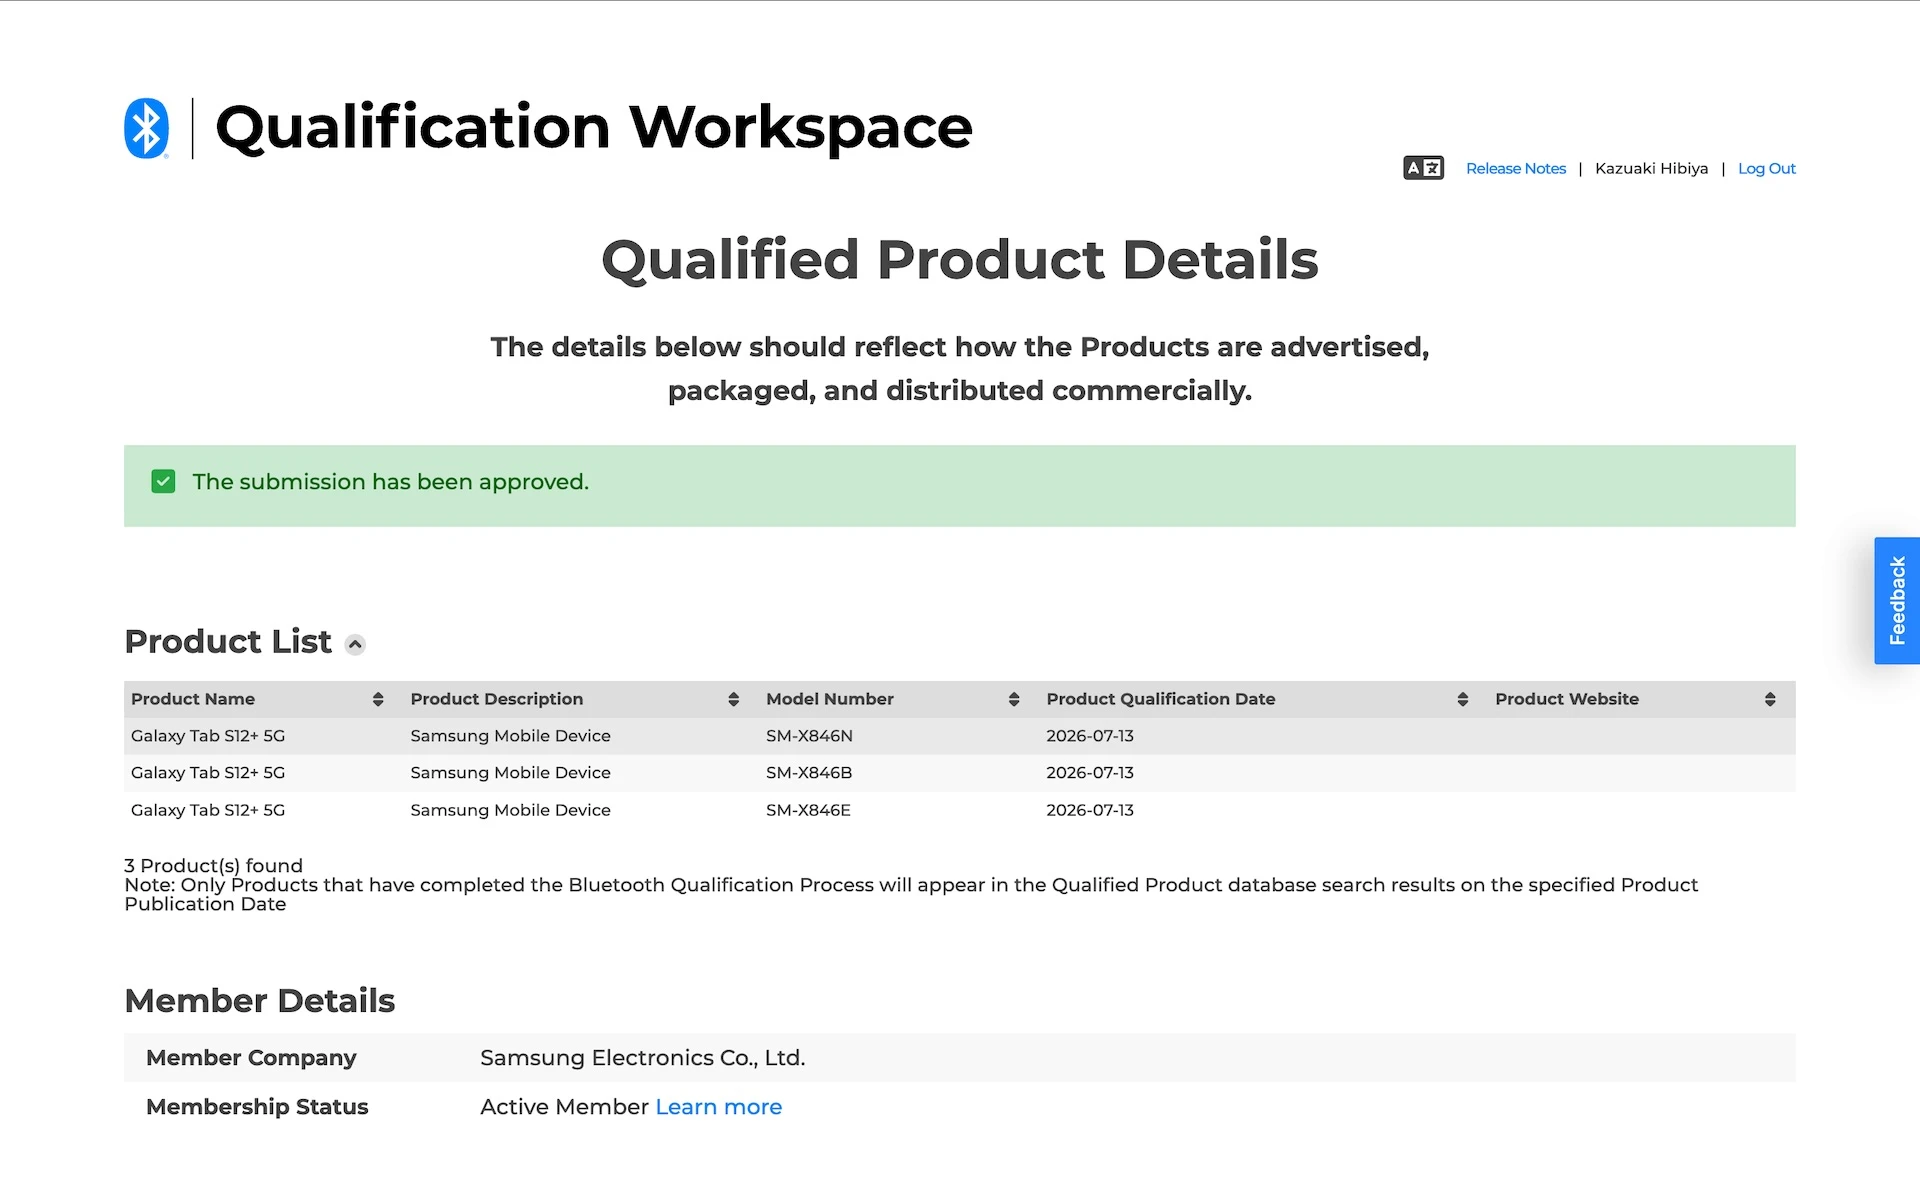Viewport: 1920px width, 1201px height.
Task: Click the Qualified Product Details heading
Action: (960, 260)
